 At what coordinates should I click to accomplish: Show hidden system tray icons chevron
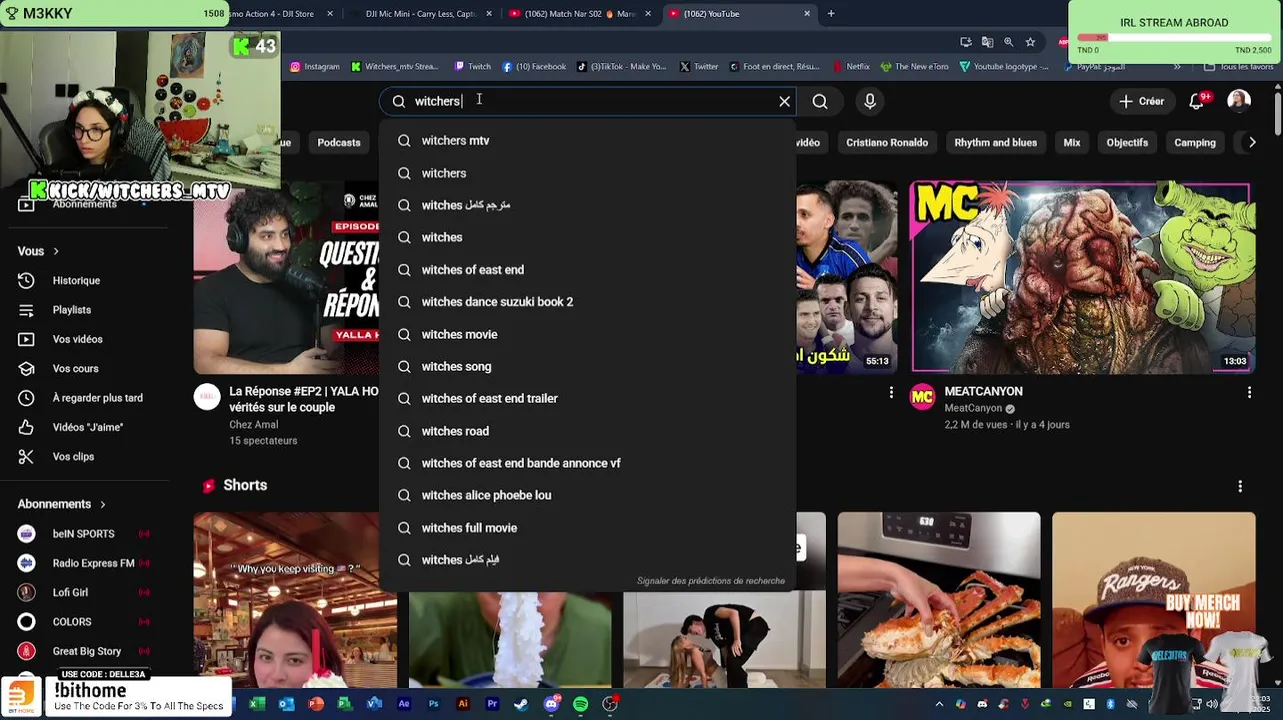coord(939,705)
